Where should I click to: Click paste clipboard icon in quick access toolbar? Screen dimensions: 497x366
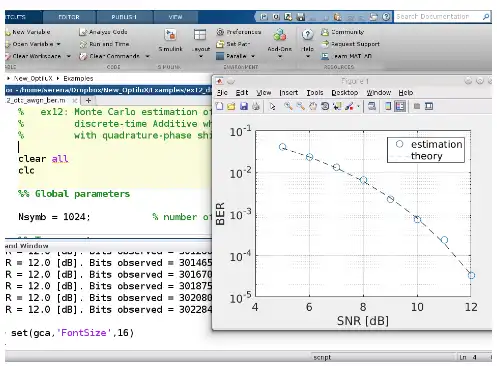[337, 17]
